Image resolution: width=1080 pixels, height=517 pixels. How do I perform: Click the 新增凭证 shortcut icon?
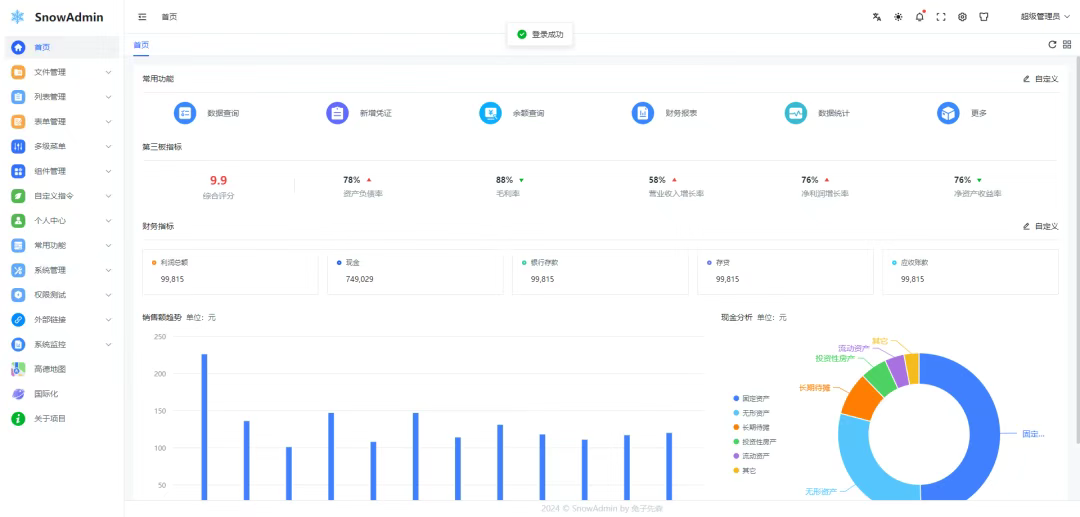pos(338,113)
